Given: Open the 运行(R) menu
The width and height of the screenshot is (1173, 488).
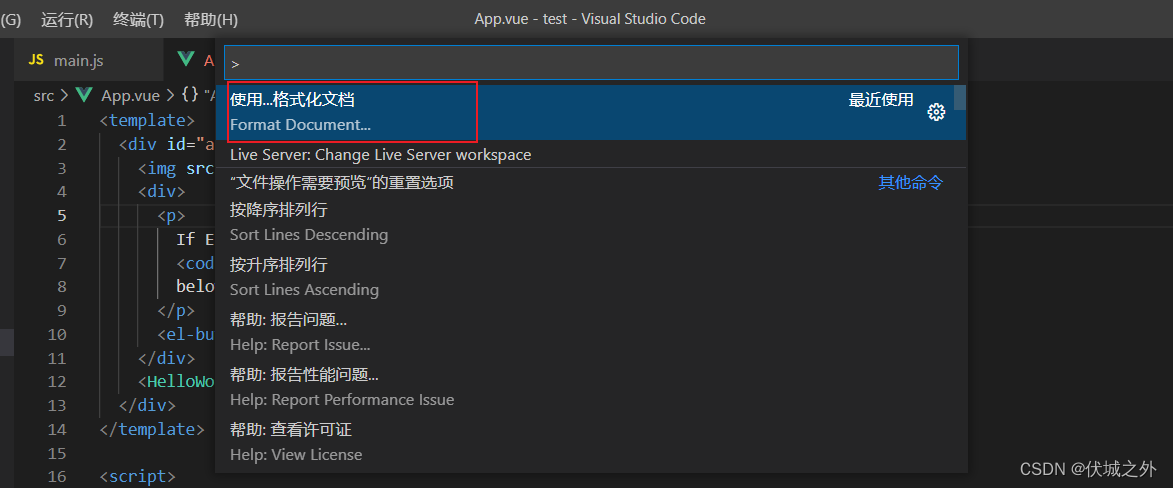Looking at the screenshot, I should coord(67,19).
